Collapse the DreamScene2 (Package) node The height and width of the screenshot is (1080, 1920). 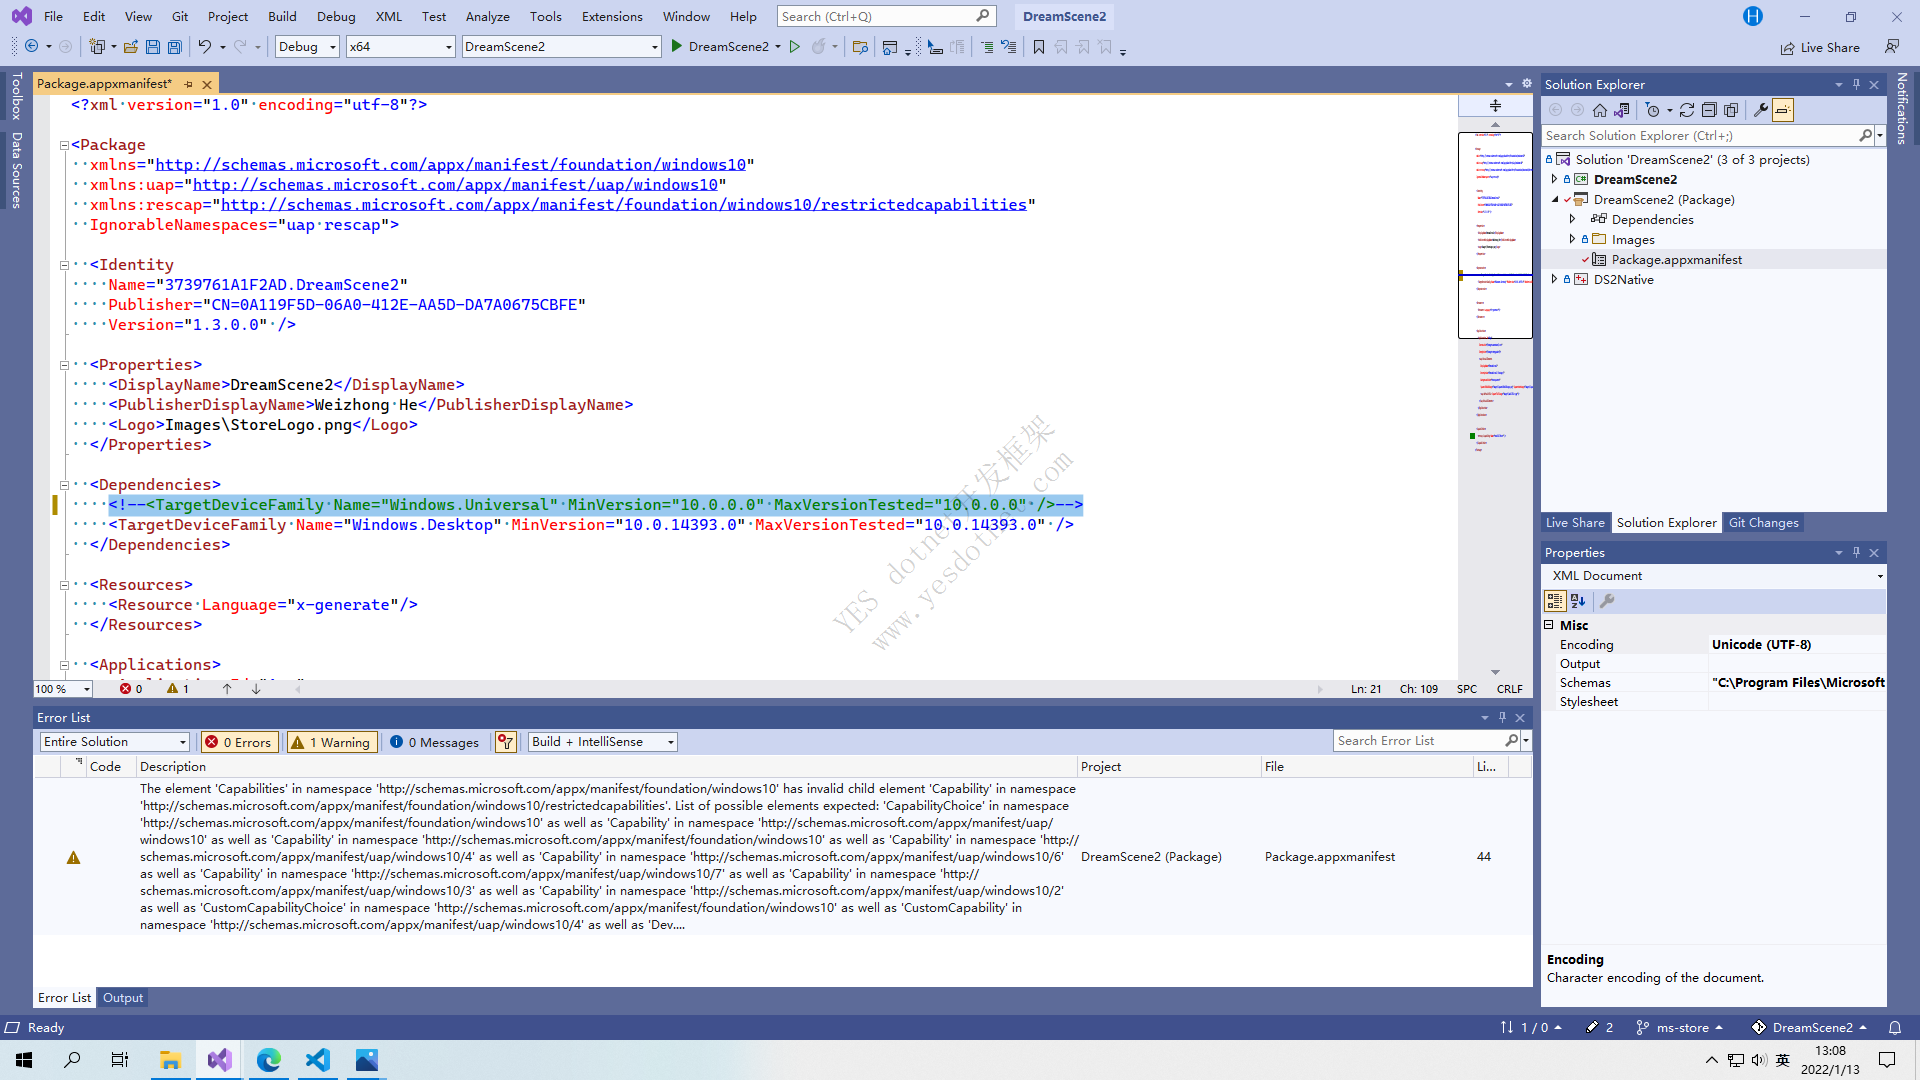tap(1554, 200)
